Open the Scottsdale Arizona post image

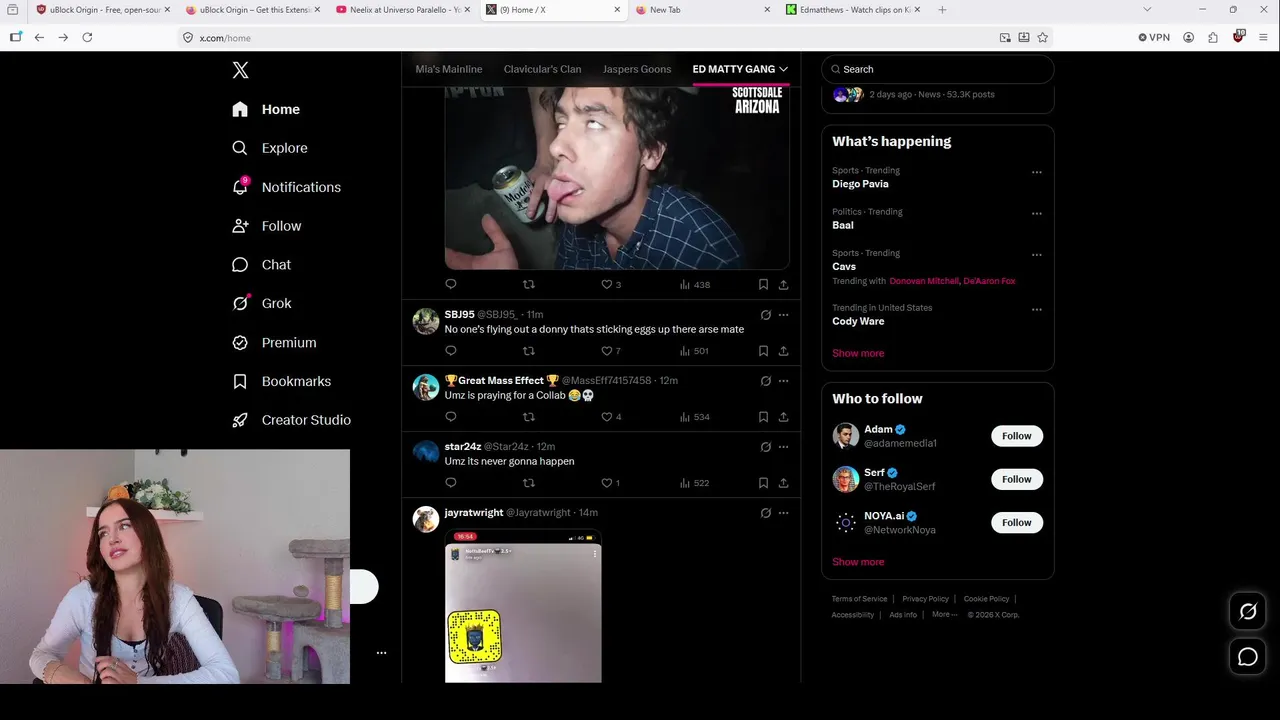coord(617,178)
